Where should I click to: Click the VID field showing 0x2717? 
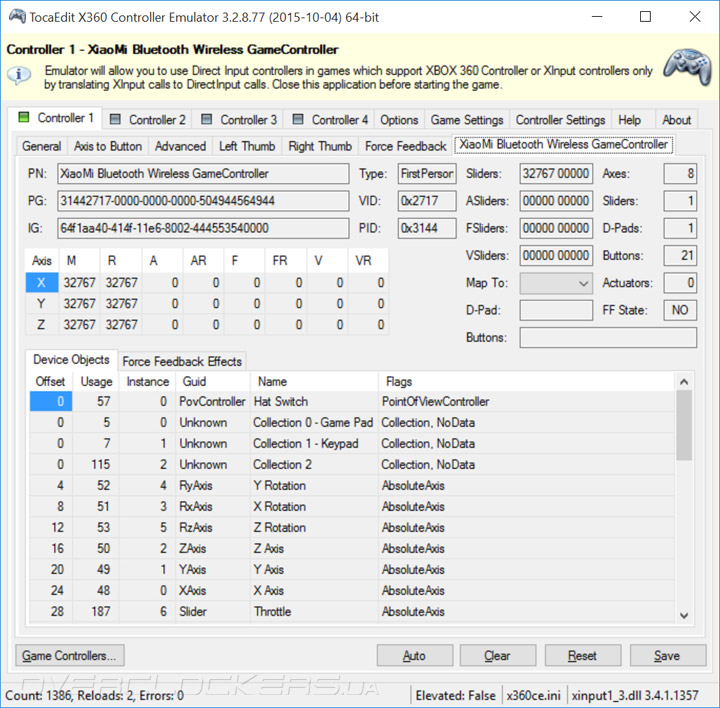click(427, 201)
